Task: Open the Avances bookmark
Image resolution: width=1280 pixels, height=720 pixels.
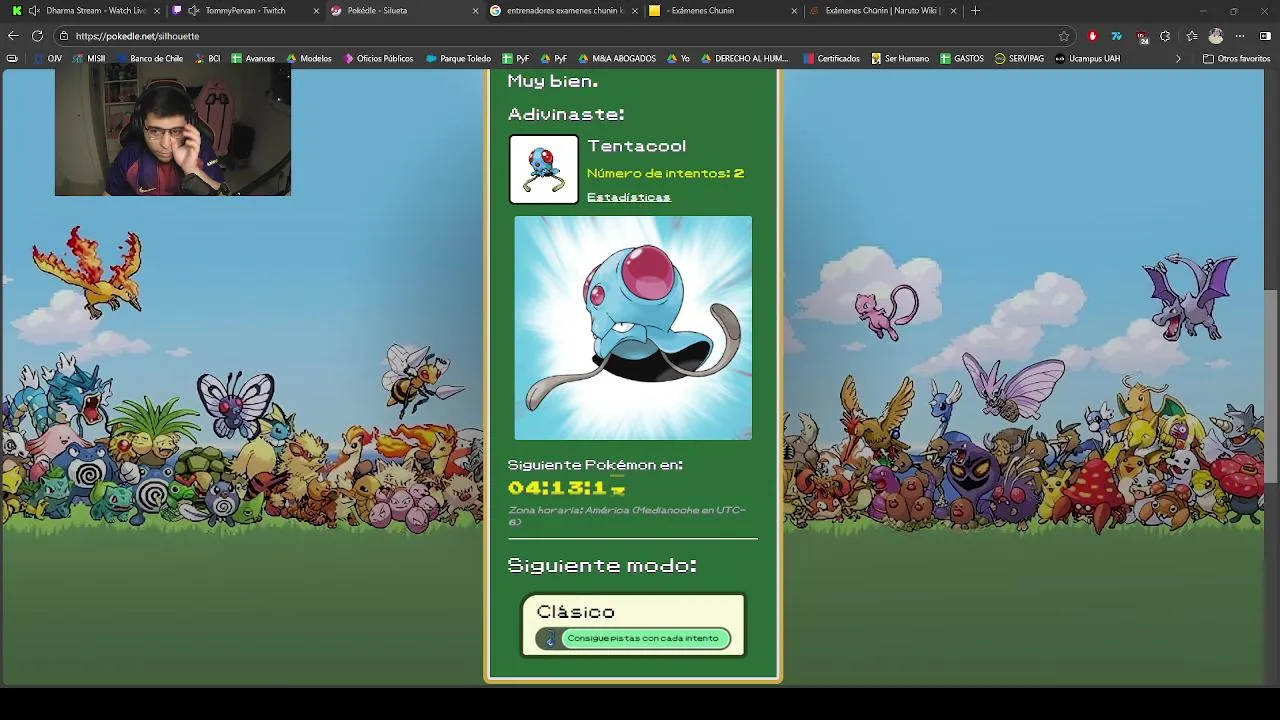Action: (253, 59)
